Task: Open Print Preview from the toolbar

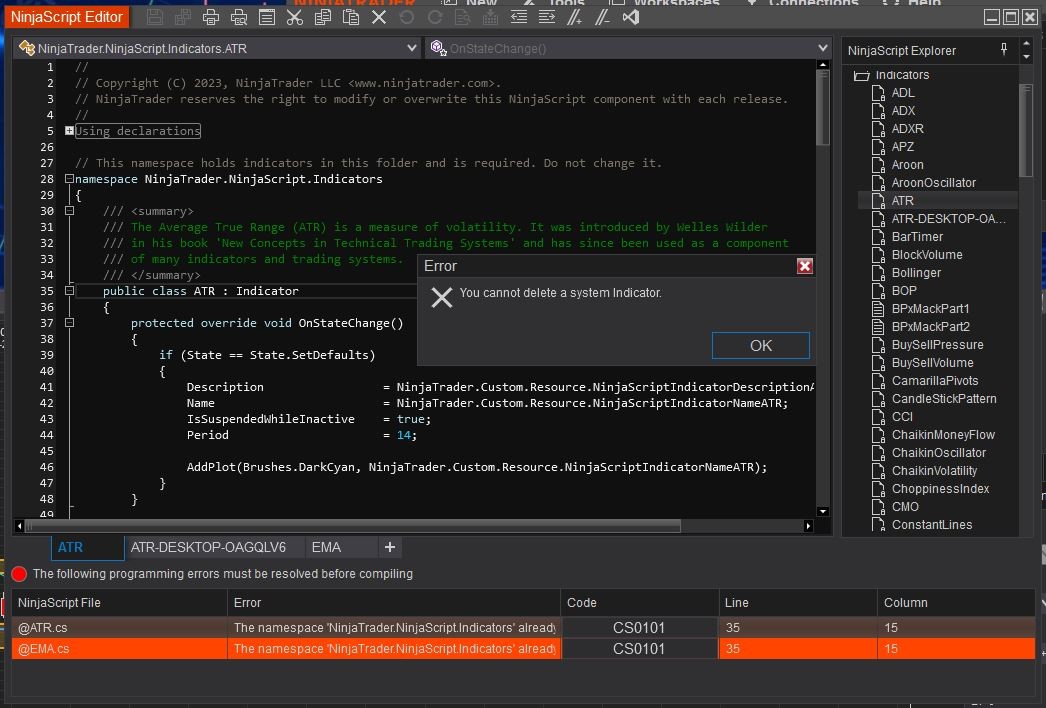Action: point(239,17)
